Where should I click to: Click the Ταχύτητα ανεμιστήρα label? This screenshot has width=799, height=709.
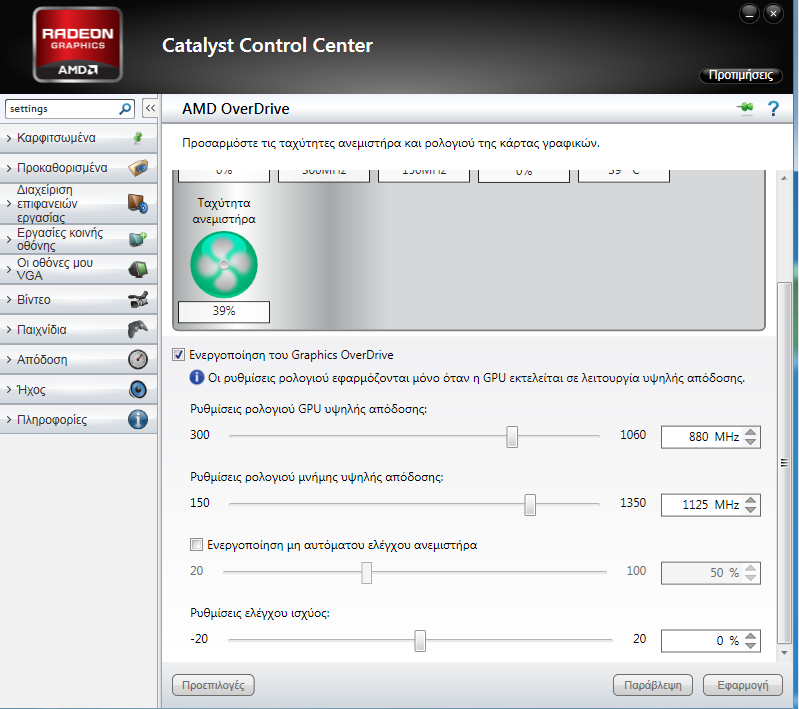click(x=224, y=211)
